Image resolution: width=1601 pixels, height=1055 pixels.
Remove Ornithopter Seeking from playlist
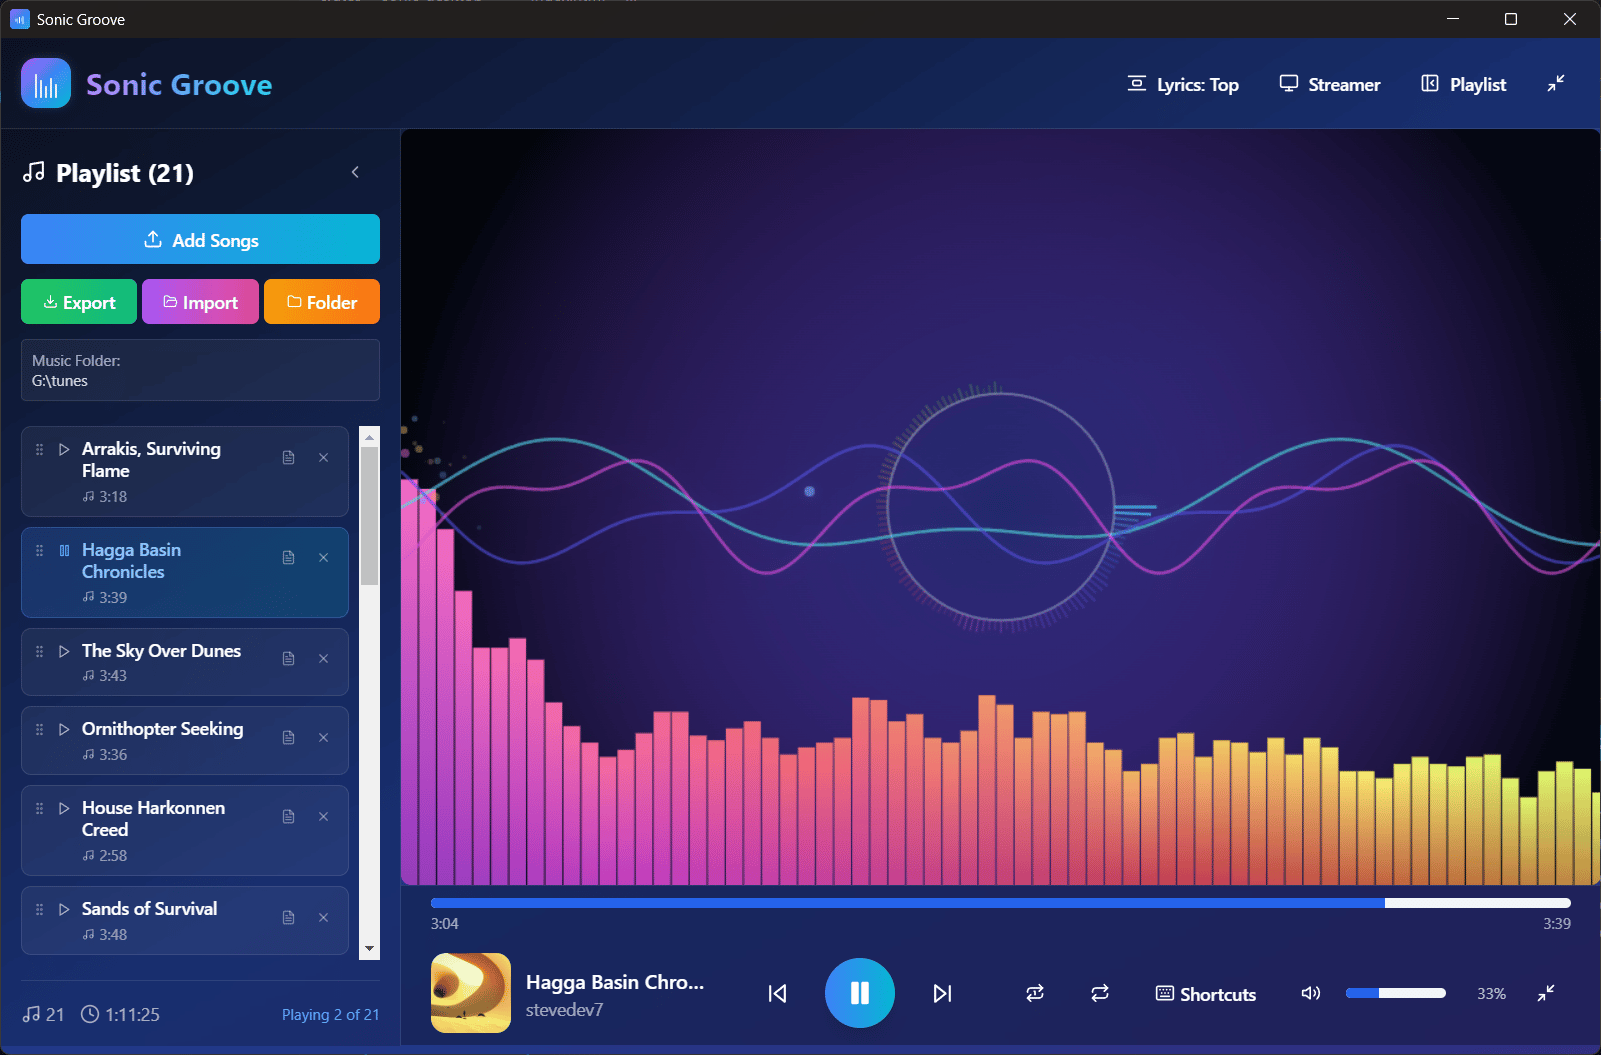click(x=323, y=737)
